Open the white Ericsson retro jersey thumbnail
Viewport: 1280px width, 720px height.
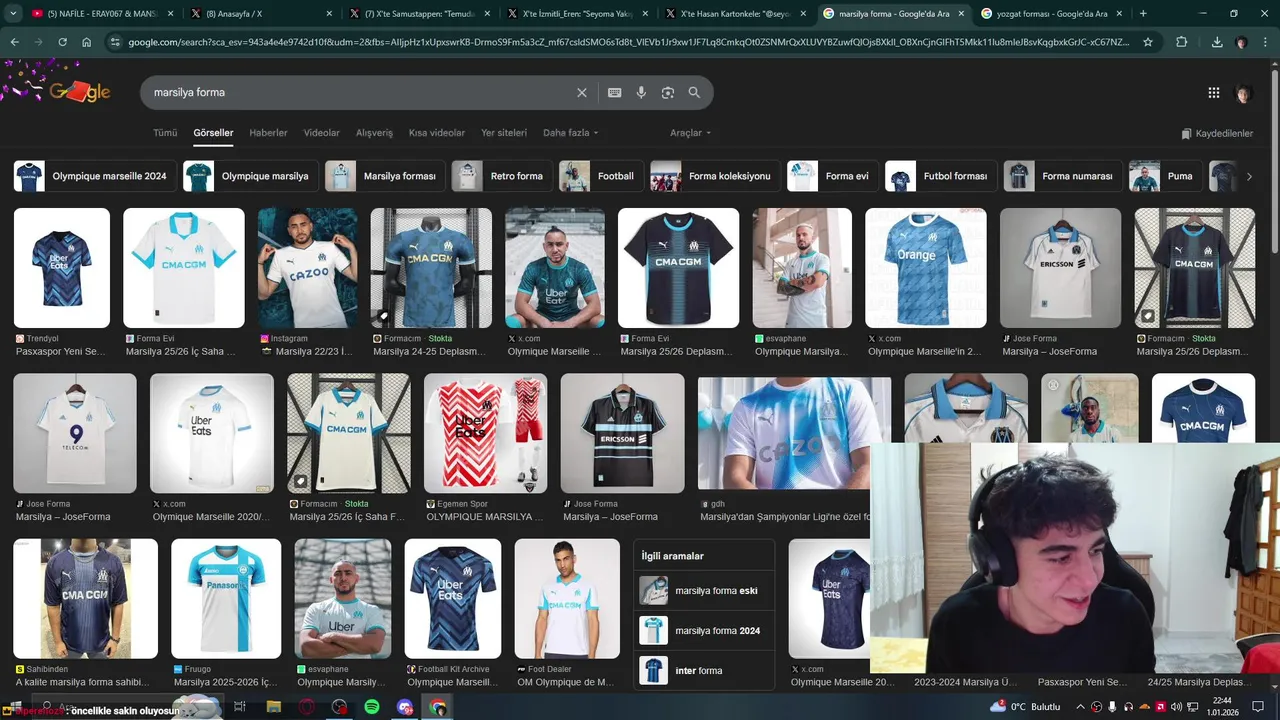click(x=1060, y=268)
